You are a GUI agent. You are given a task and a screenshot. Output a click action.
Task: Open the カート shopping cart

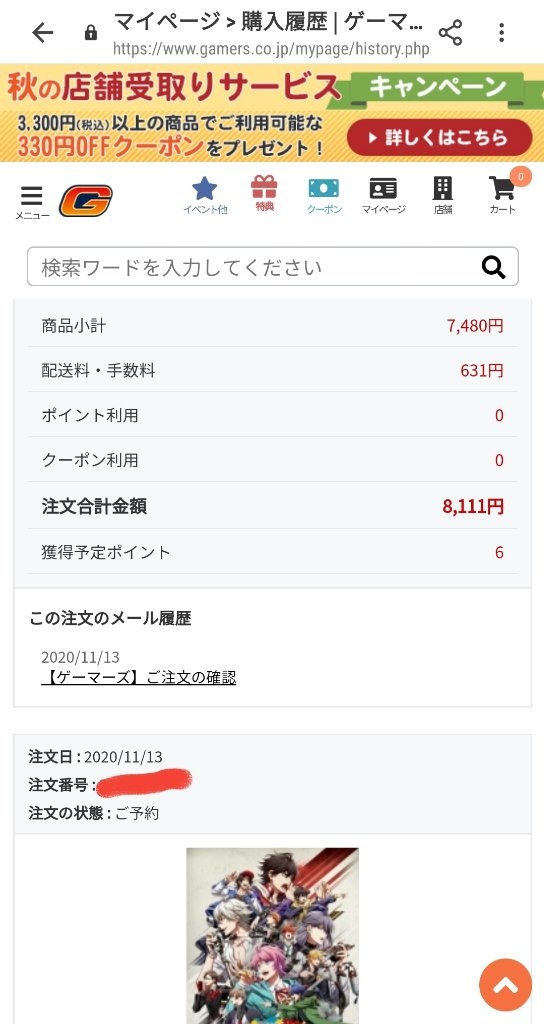click(x=503, y=194)
